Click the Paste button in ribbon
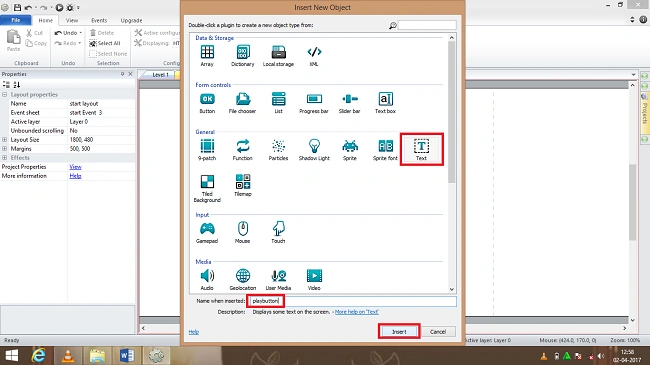Image resolution: width=650 pixels, height=365 pixels. [x=13, y=41]
